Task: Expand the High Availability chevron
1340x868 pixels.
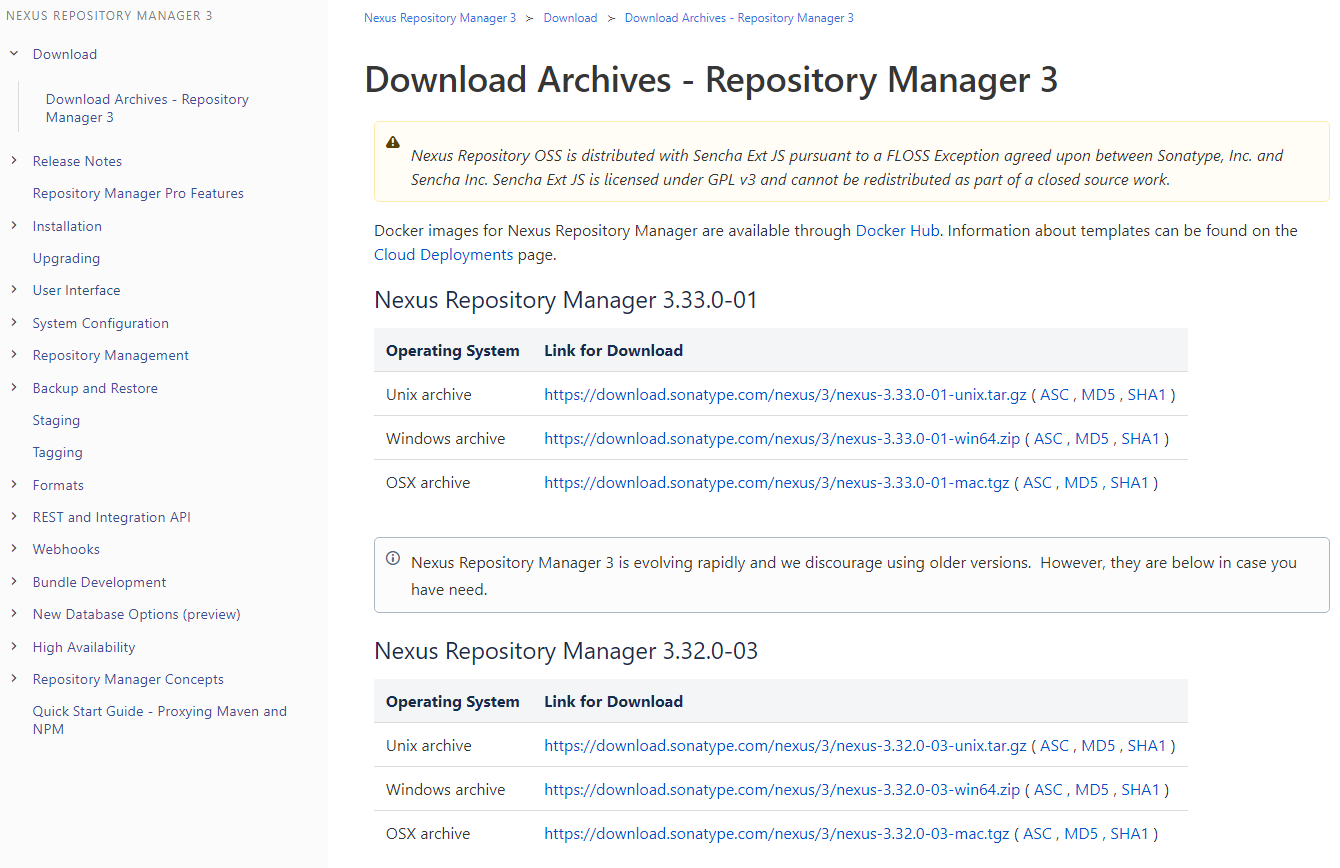Action: [14, 646]
